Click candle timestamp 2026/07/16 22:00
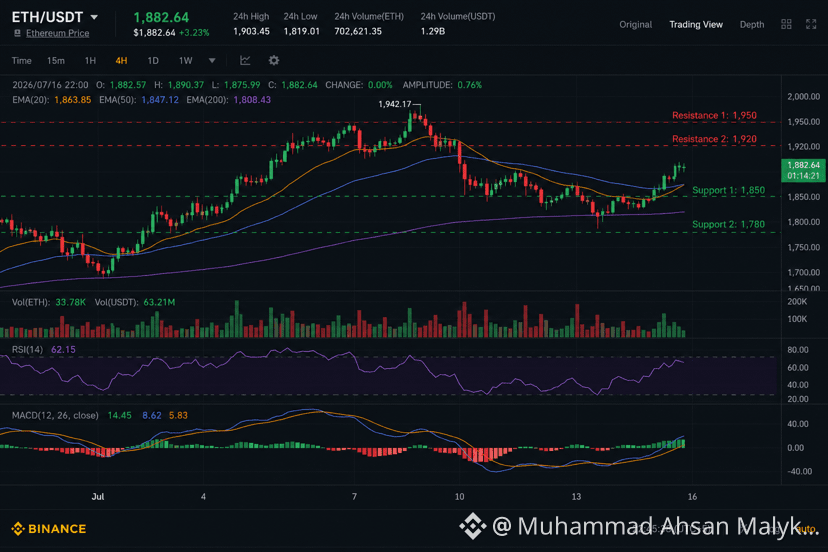828x552 pixels. click(x=50, y=85)
